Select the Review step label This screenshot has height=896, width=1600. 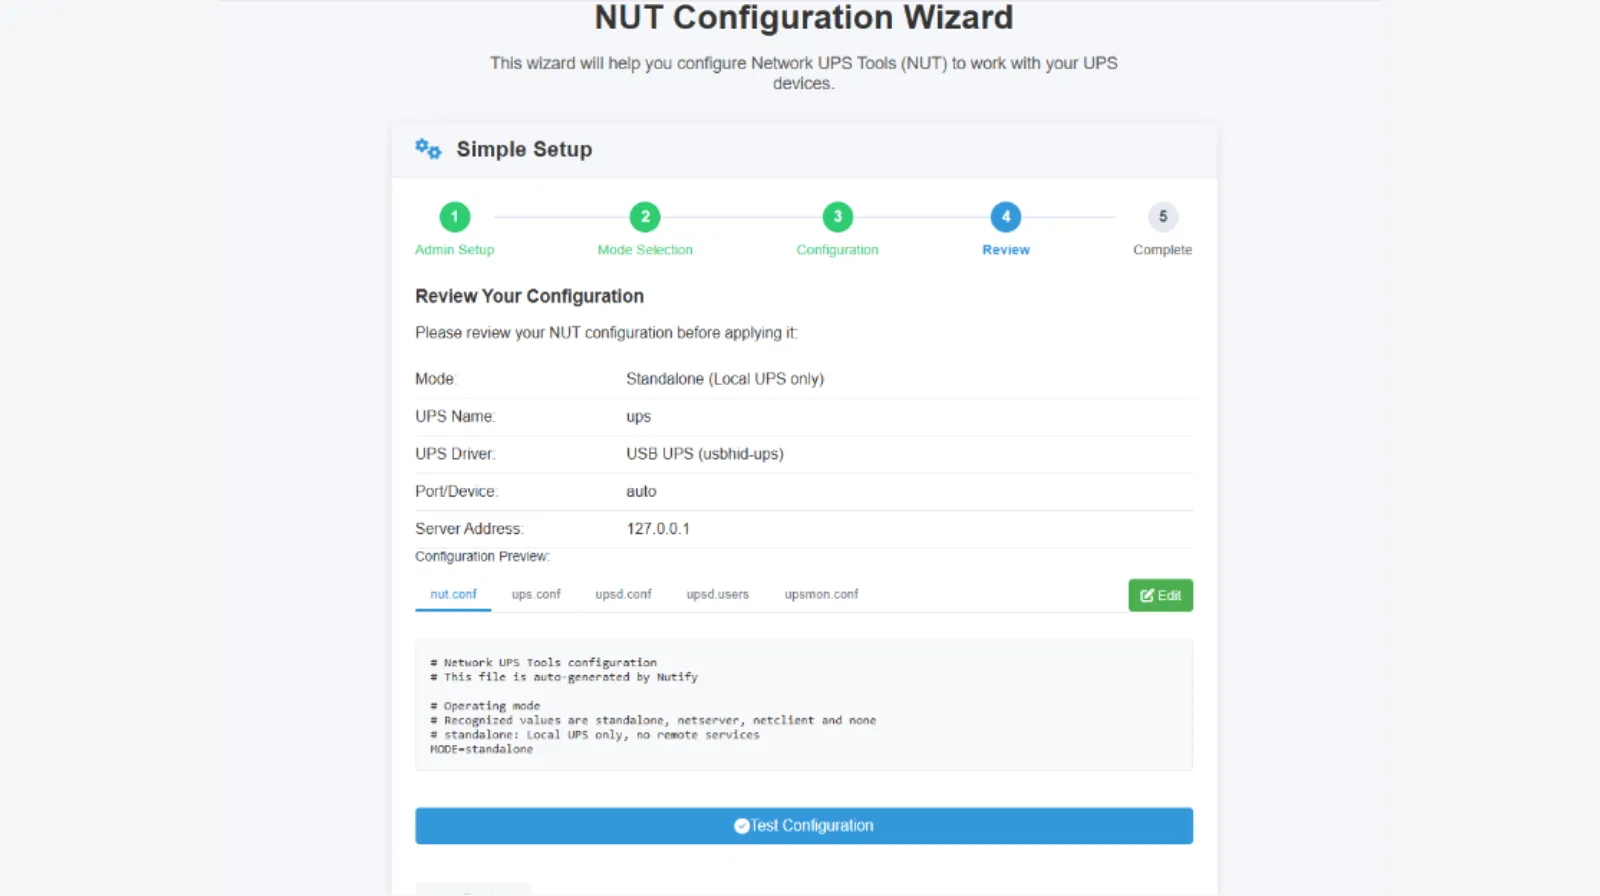[x=1005, y=250]
